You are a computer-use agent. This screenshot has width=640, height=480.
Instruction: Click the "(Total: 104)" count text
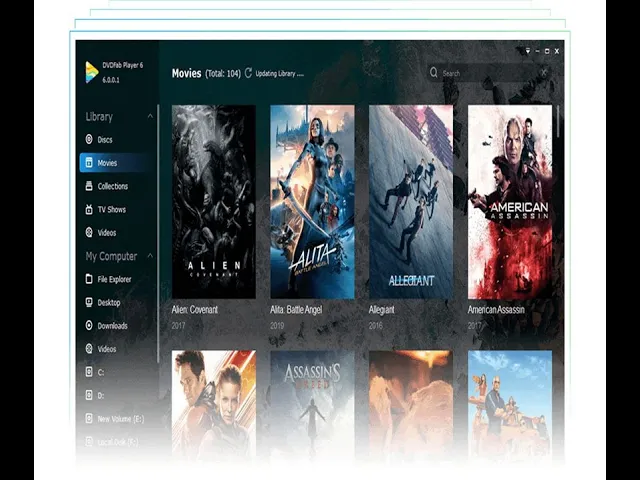[223, 74]
